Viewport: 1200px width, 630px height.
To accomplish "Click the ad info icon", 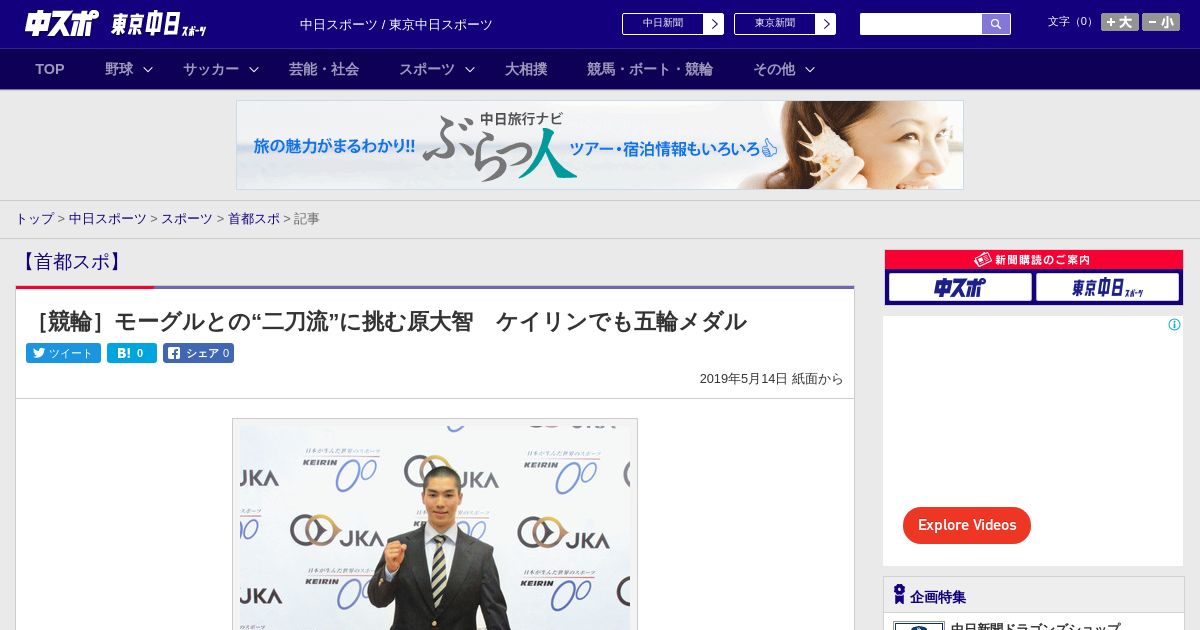I will point(1174,325).
